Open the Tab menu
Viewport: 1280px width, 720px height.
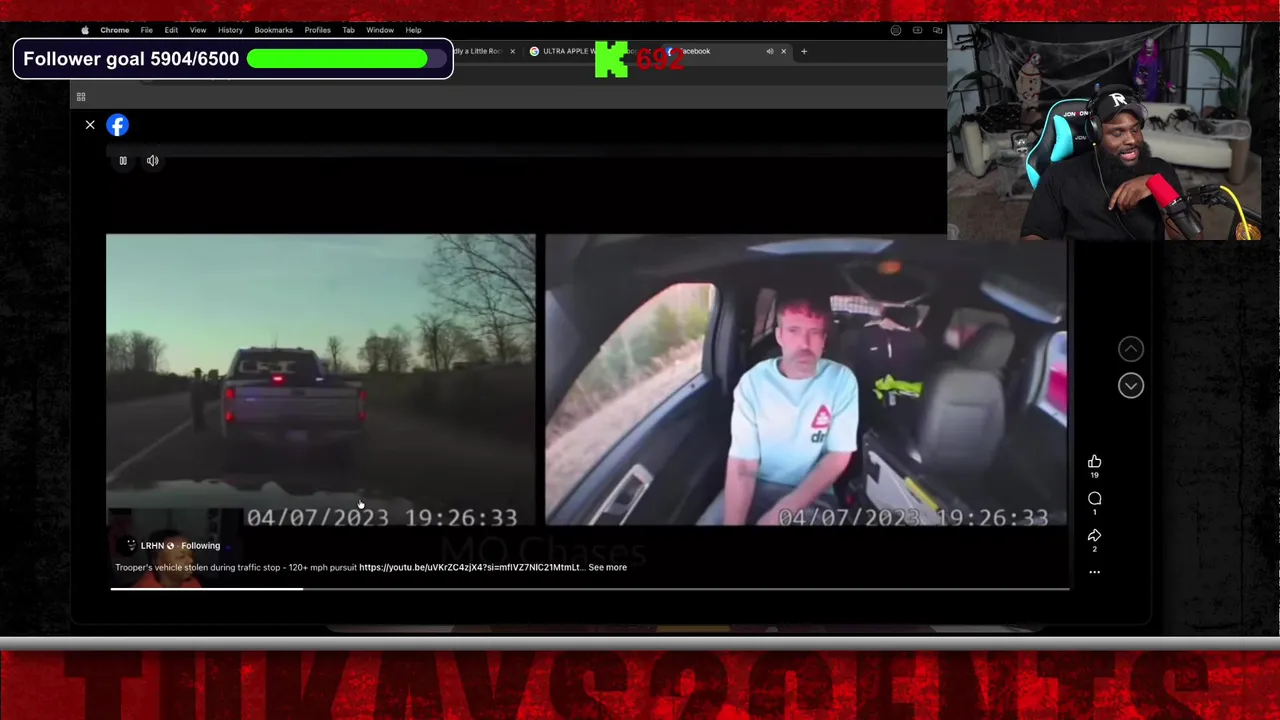[348, 30]
